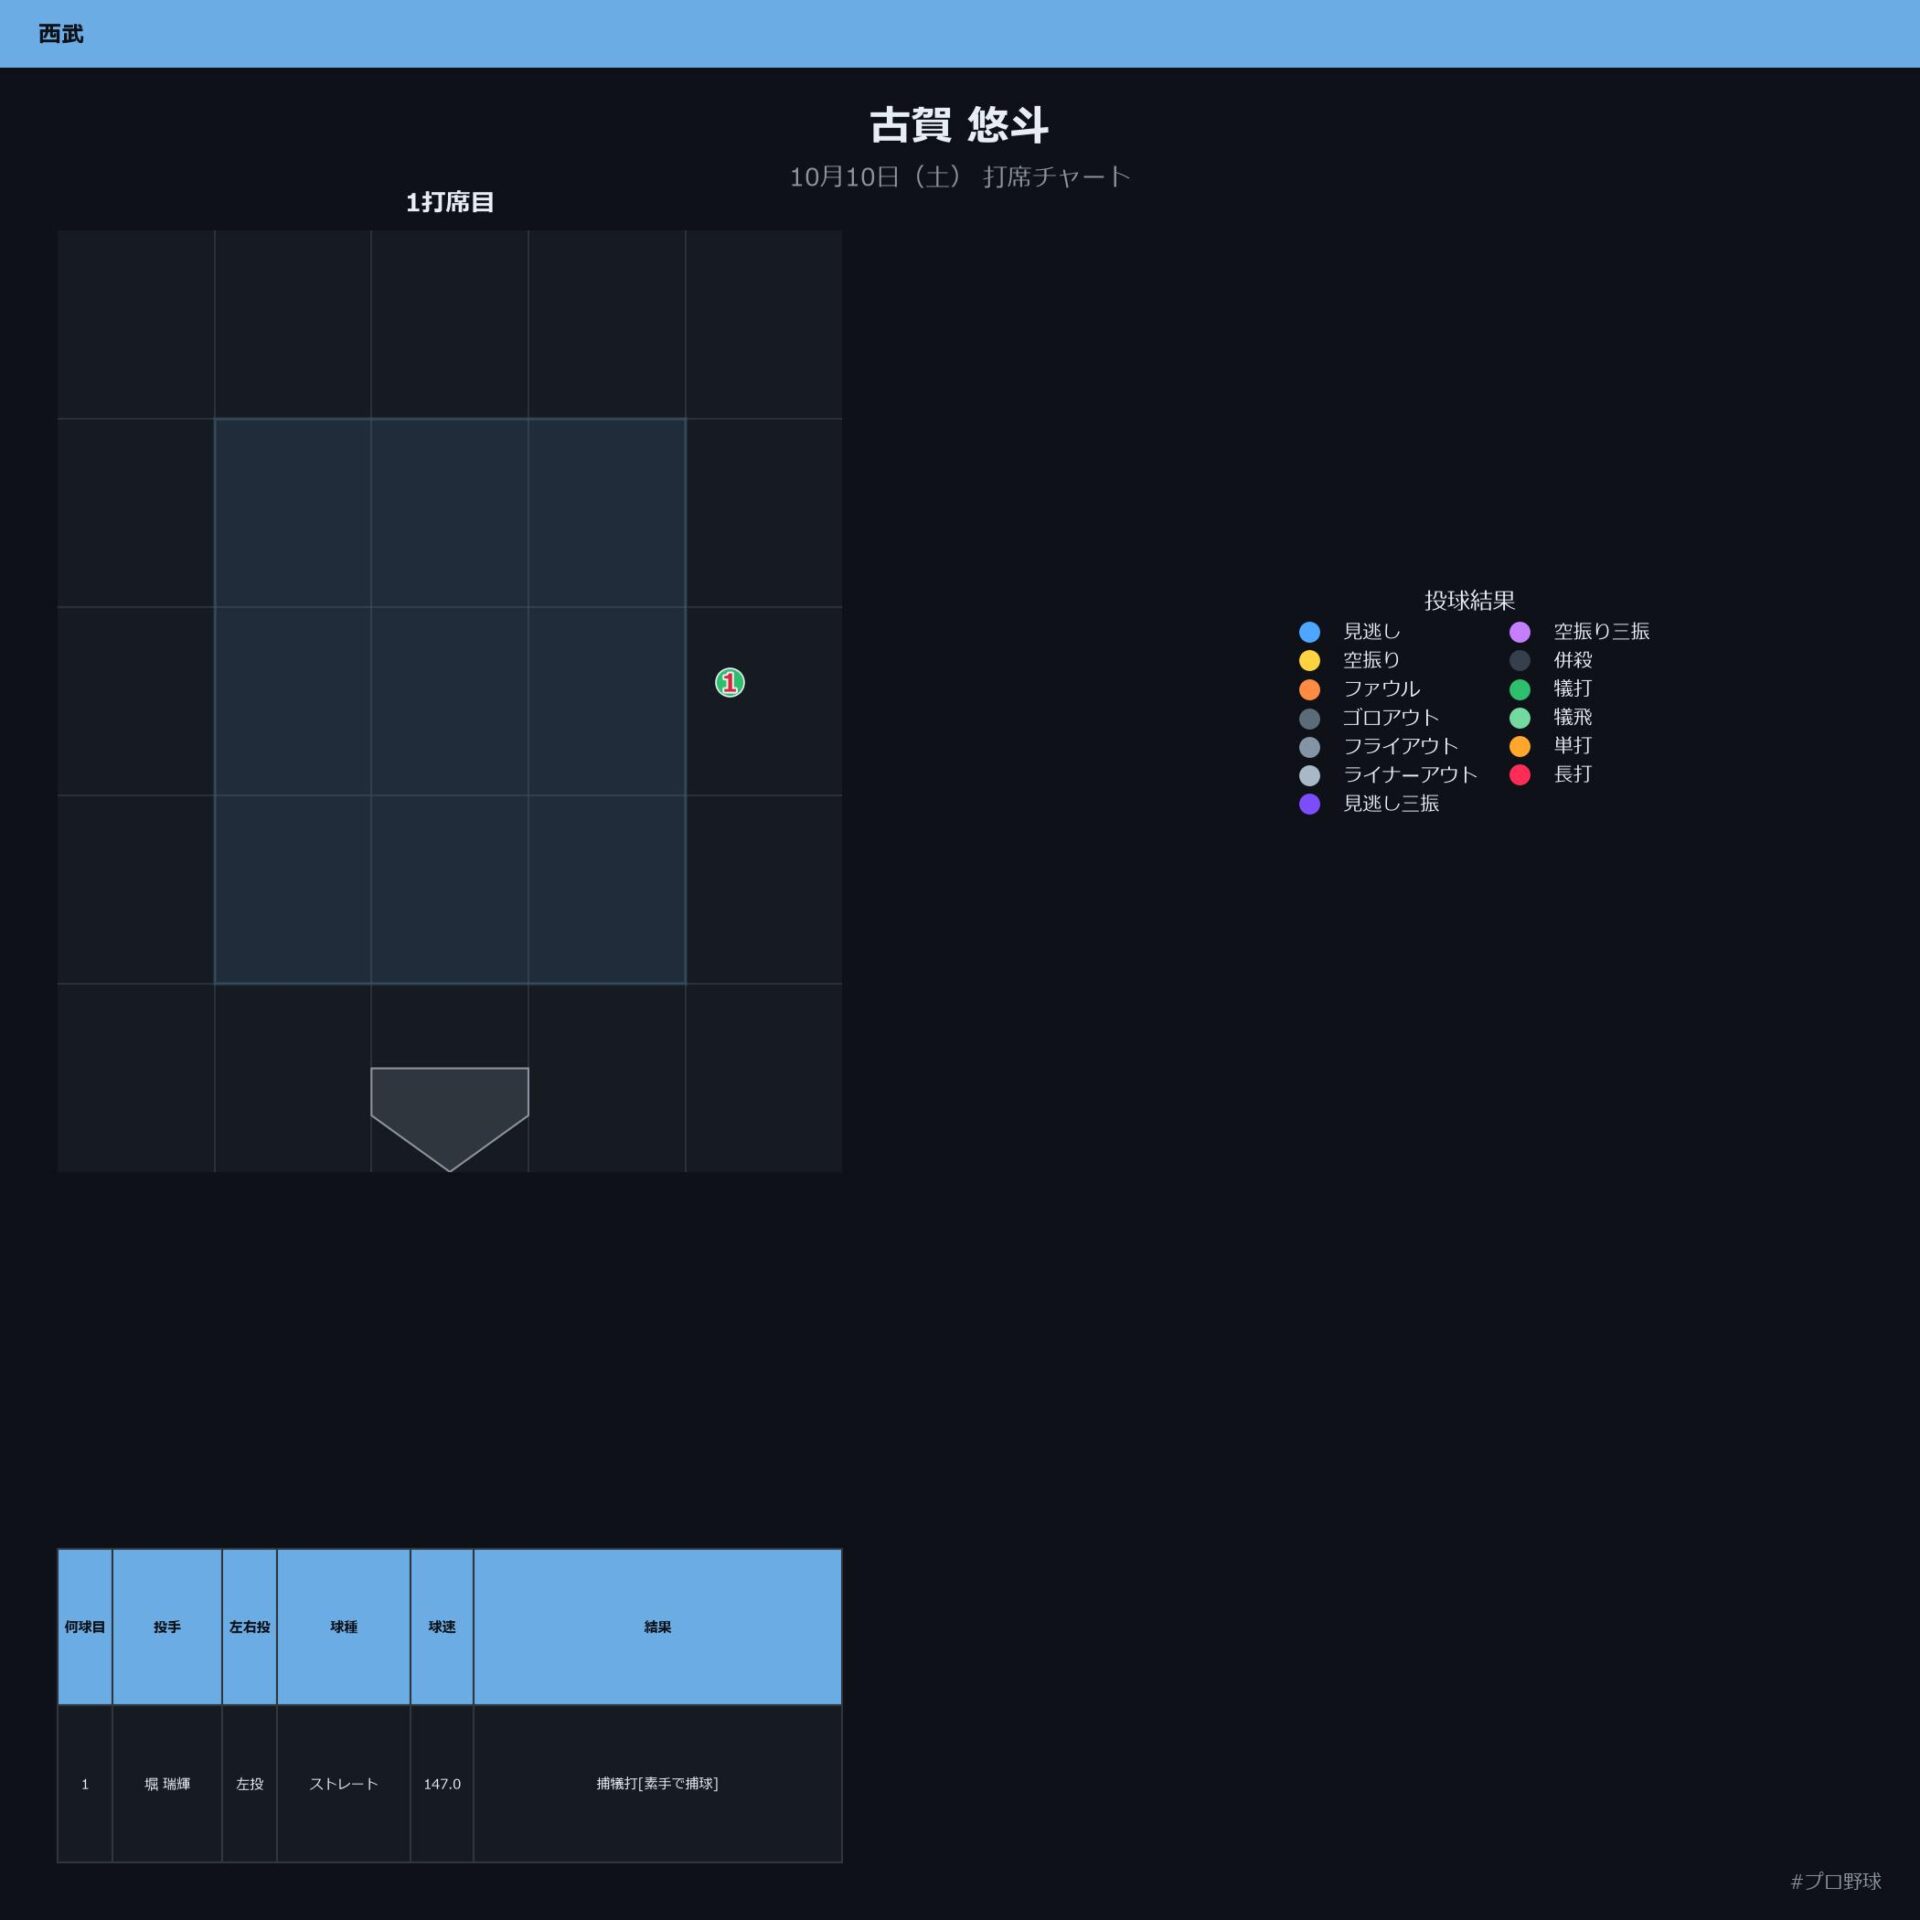Image resolution: width=1920 pixels, height=1920 pixels.
Task: Click the 古賀 悠斗 player title
Action: [x=959, y=125]
